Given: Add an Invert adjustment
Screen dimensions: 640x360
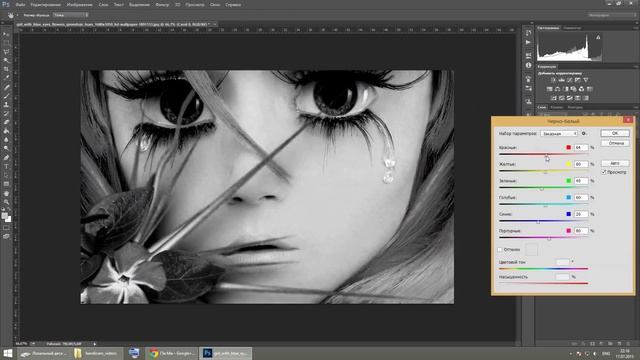Looking at the screenshot, I should click(x=553, y=98).
